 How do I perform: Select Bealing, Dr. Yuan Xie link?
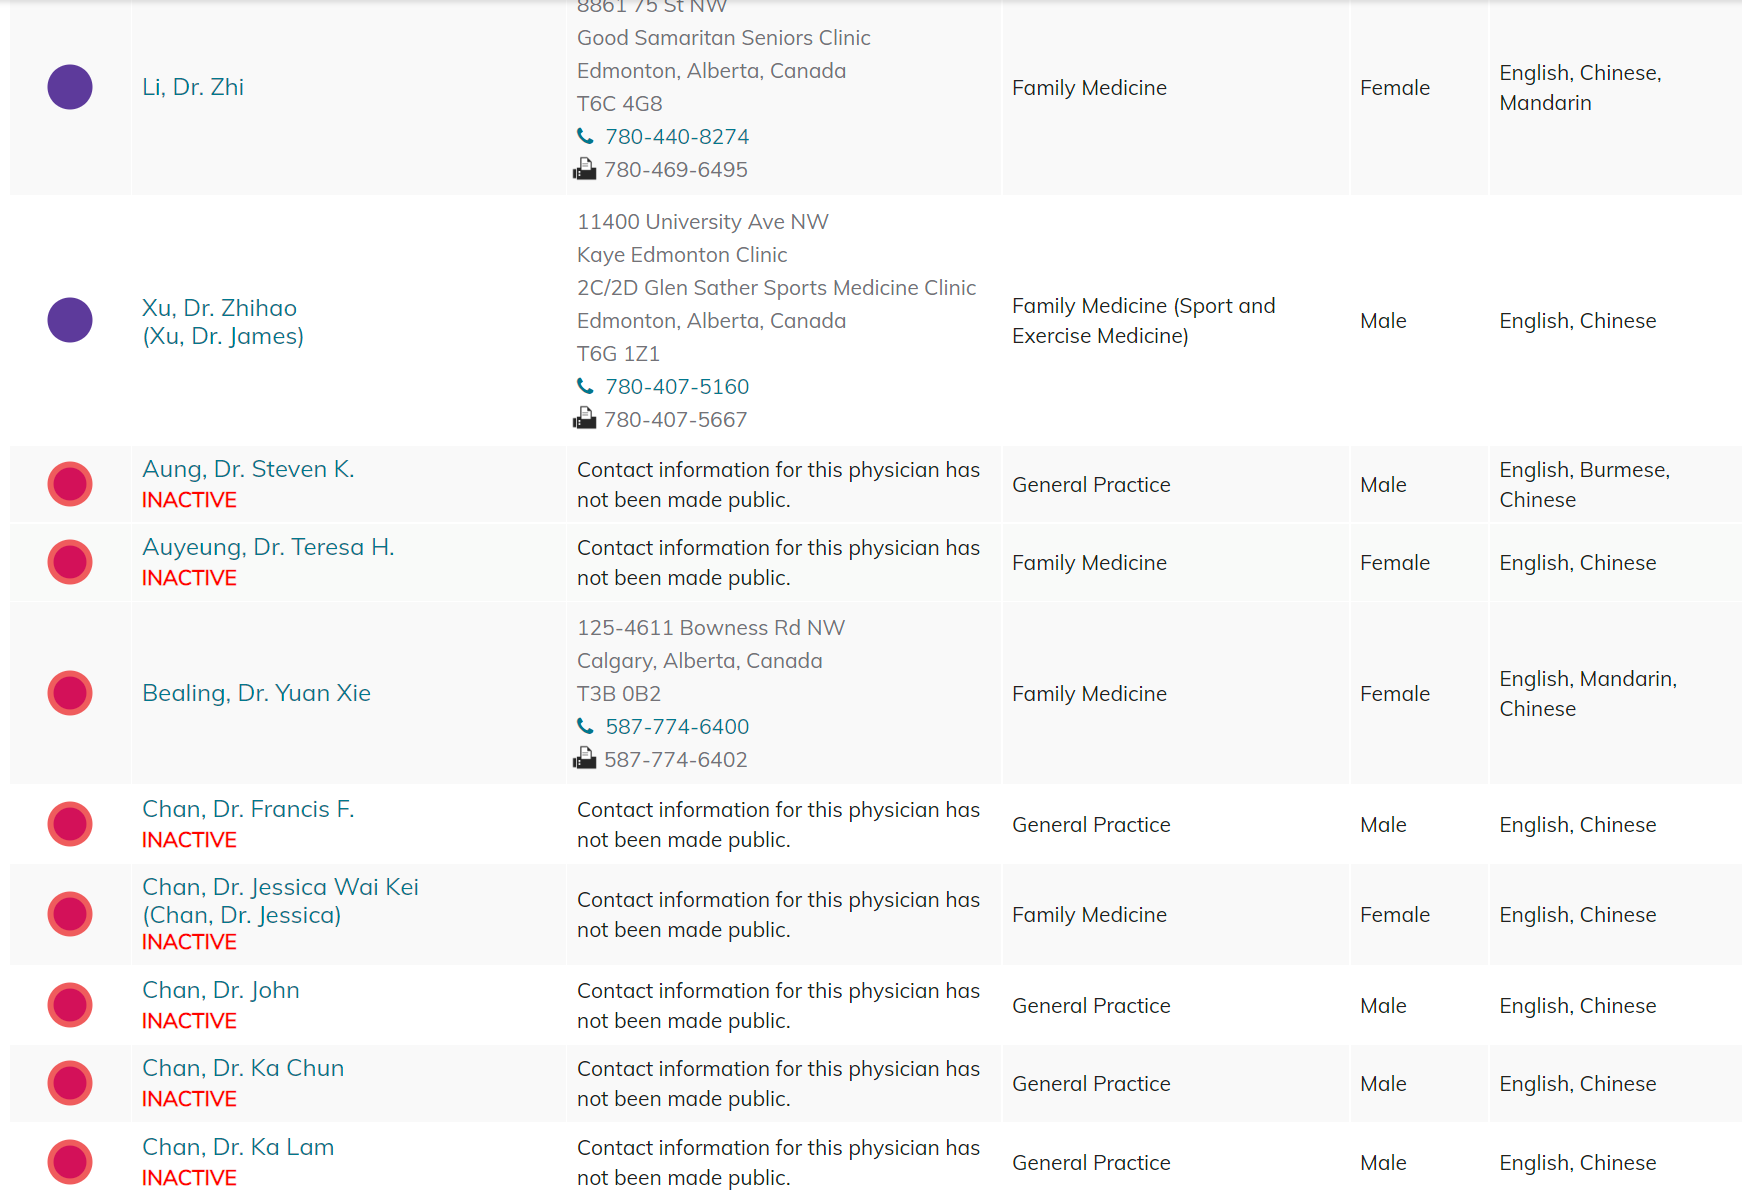(256, 693)
